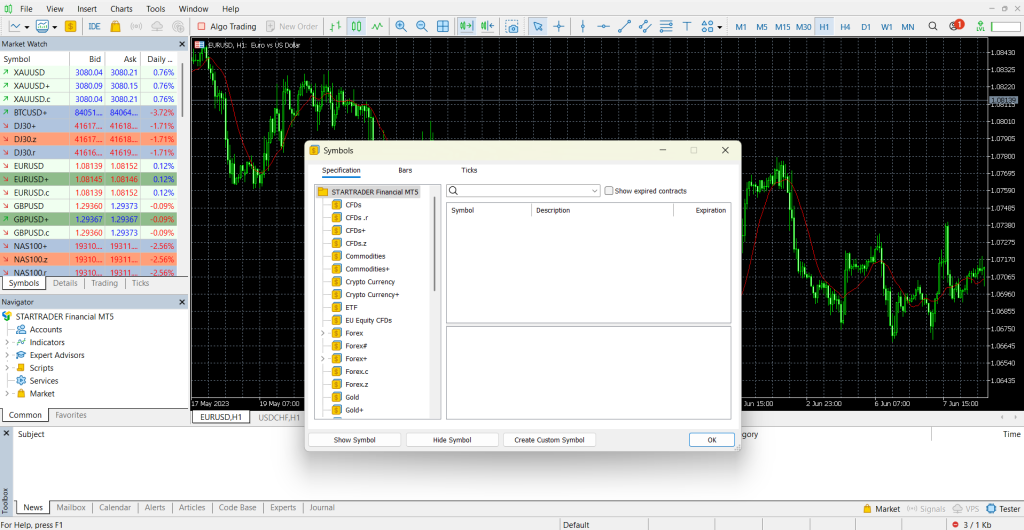This screenshot has height=530, width=1024.
Task: Select the crosshair tool
Action: pyautogui.click(x=558, y=27)
